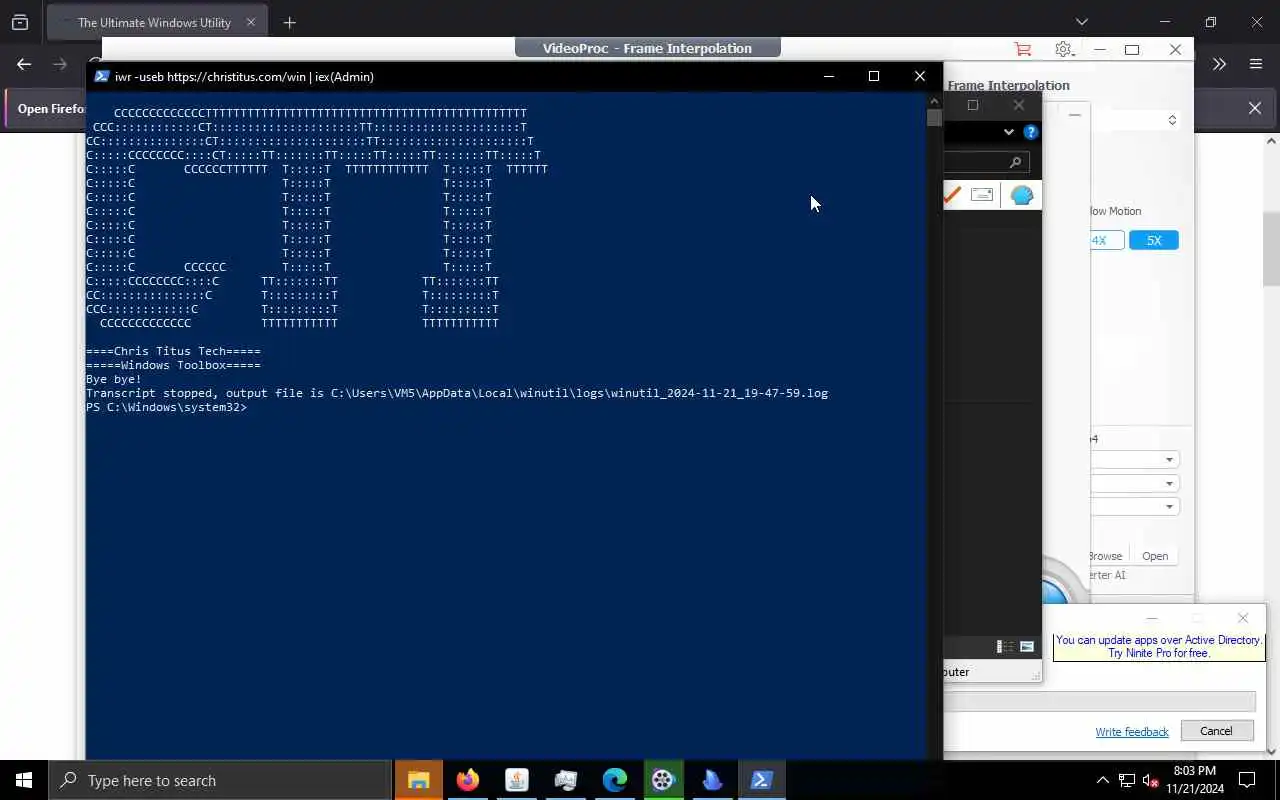Viewport: 1280px width, 800px height.
Task: Open File Explorer from taskbar
Action: [419, 780]
